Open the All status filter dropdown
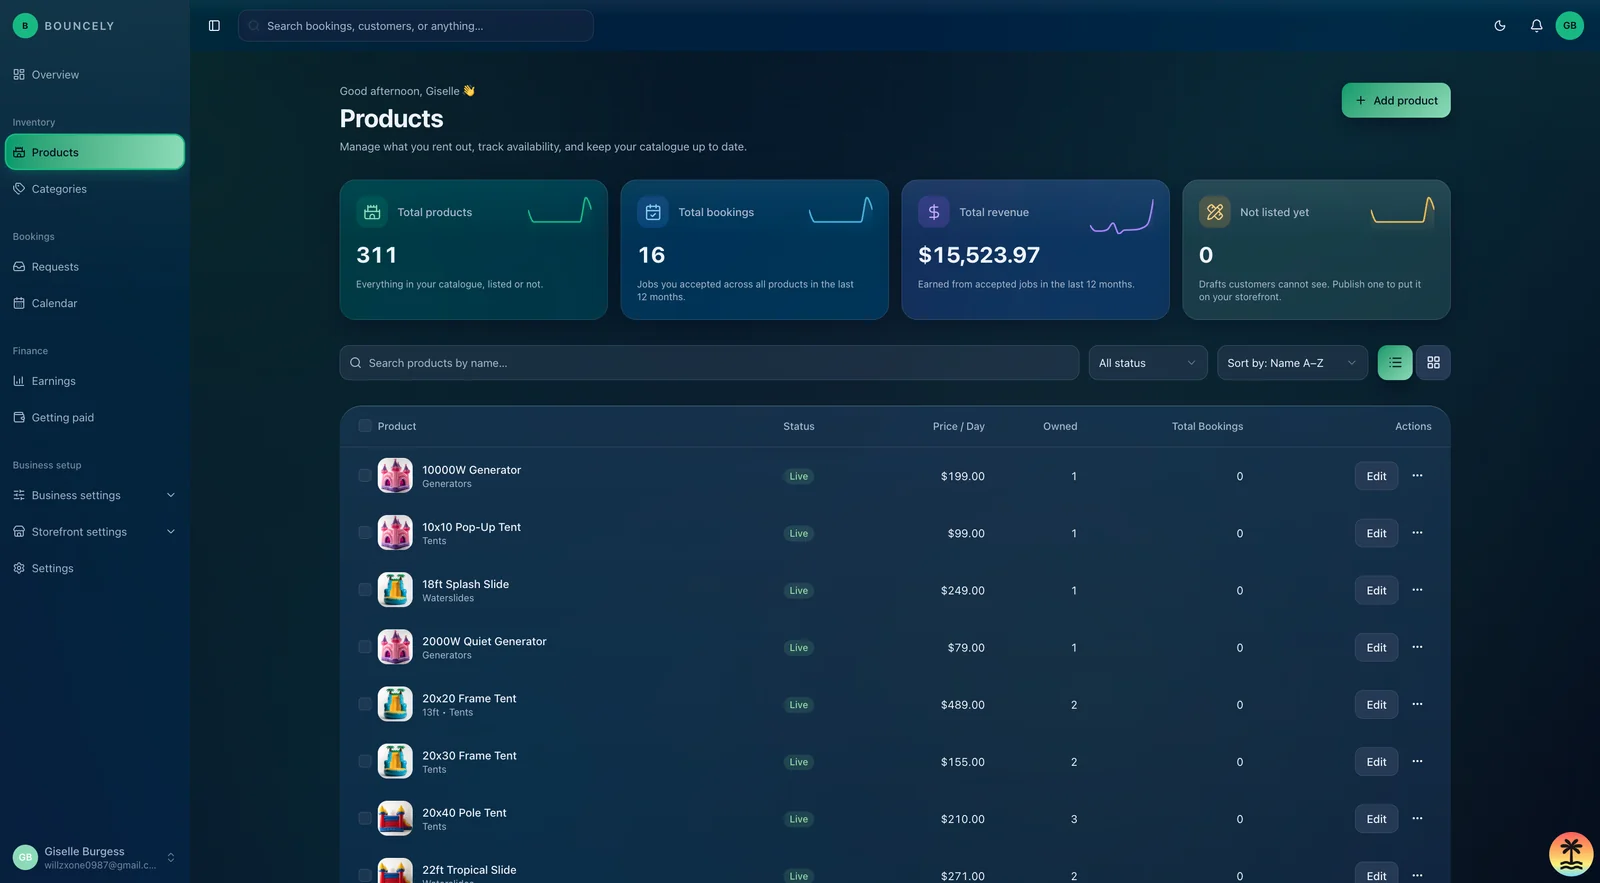The image size is (1600, 883). coord(1148,363)
